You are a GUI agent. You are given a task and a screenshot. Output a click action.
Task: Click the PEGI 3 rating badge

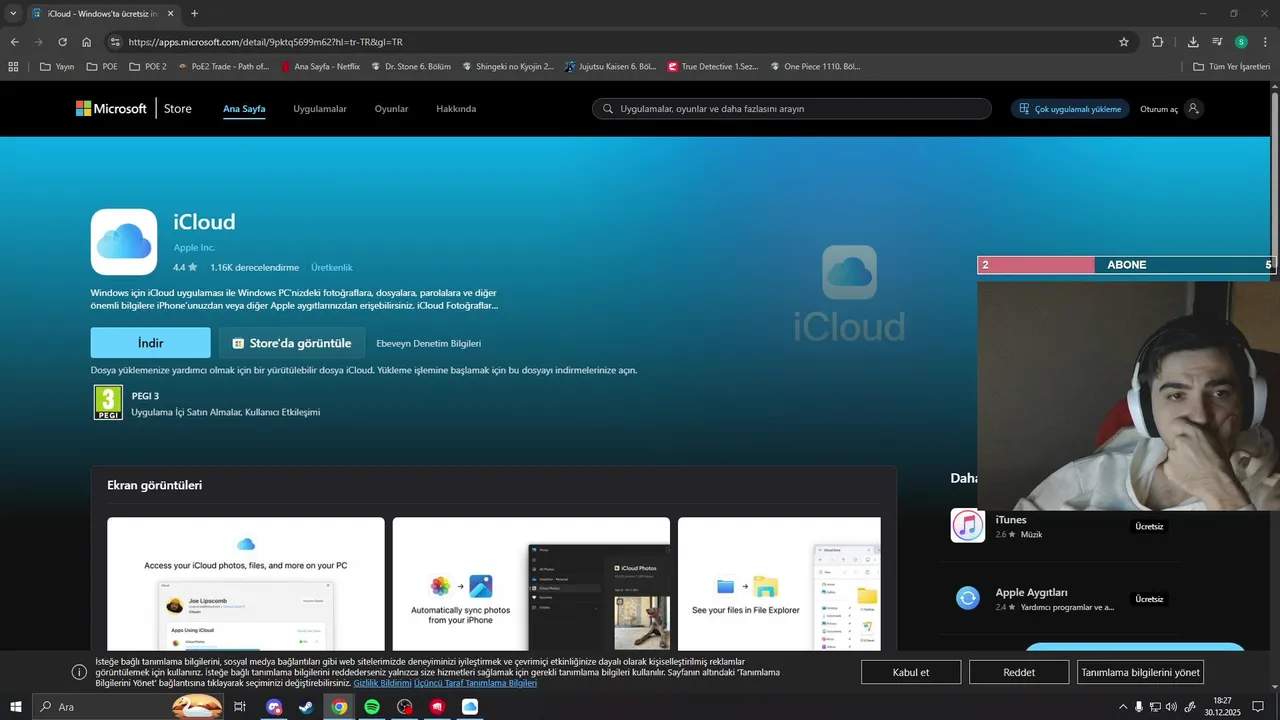click(109, 403)
